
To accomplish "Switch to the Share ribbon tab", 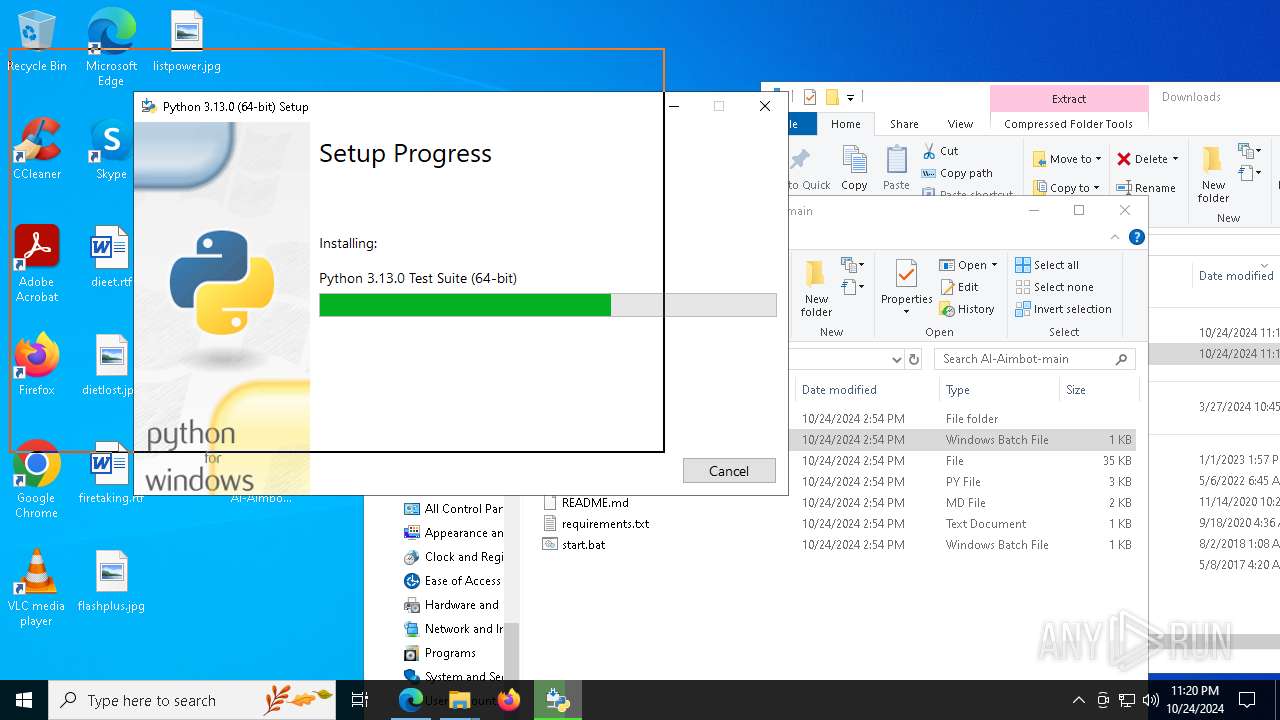I will pos(904,124).
